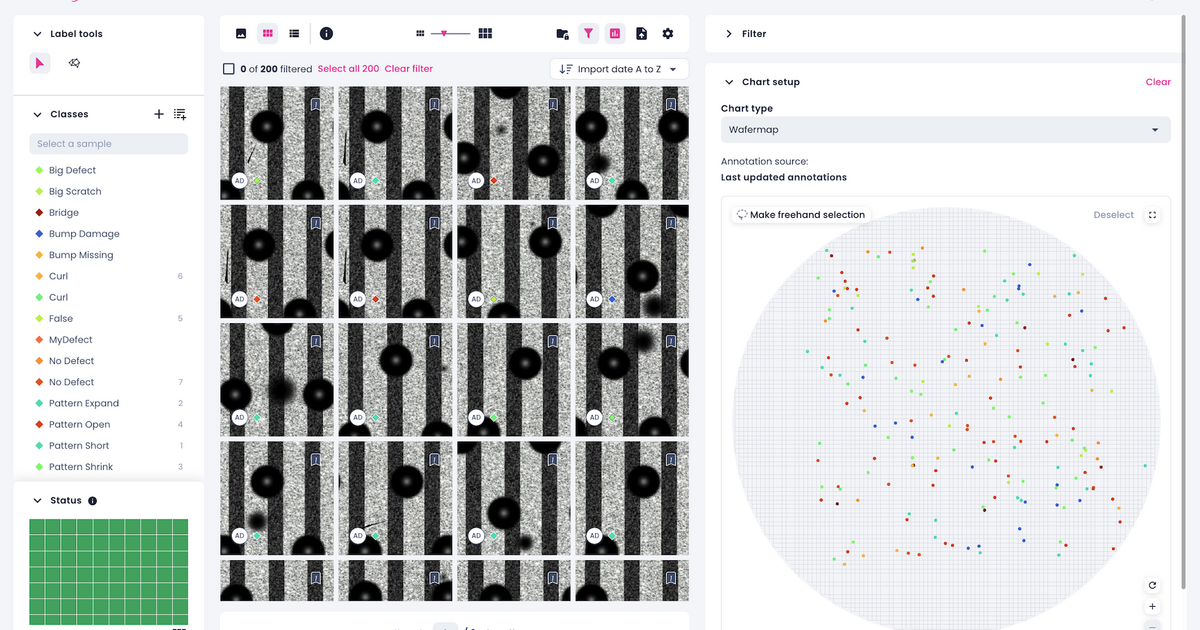Collapse the Classes section
This screenshot has height=630, width=1200.
[x=37, y=113]
